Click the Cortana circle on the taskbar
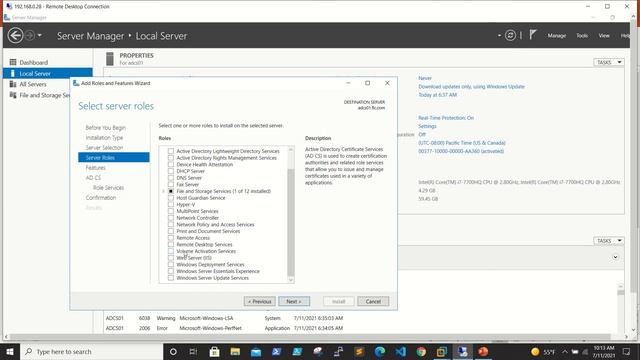This screenshot has width=640, height=360. pos(173,351)
